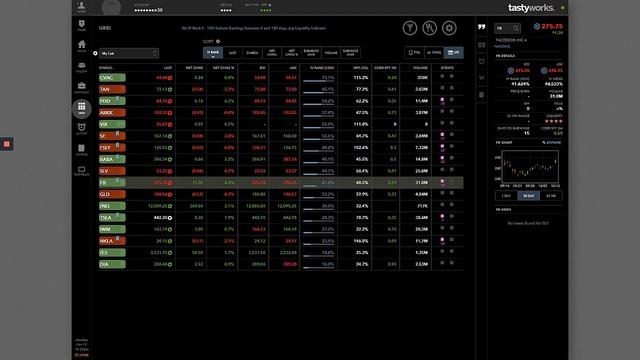Click the earnings event icon in FB row
The image size is (640, 360).
click(x=442, y=182)
